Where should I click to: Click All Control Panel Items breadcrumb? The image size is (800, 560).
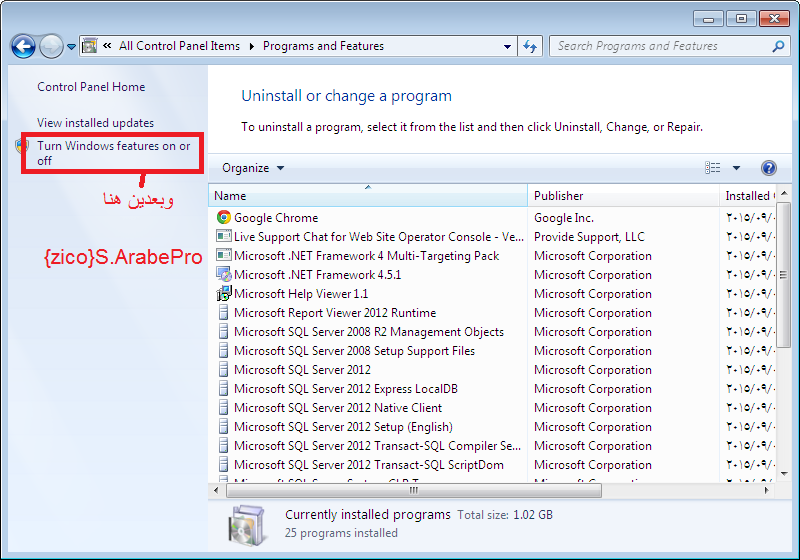pyautogui.click(x=180, y=46)
